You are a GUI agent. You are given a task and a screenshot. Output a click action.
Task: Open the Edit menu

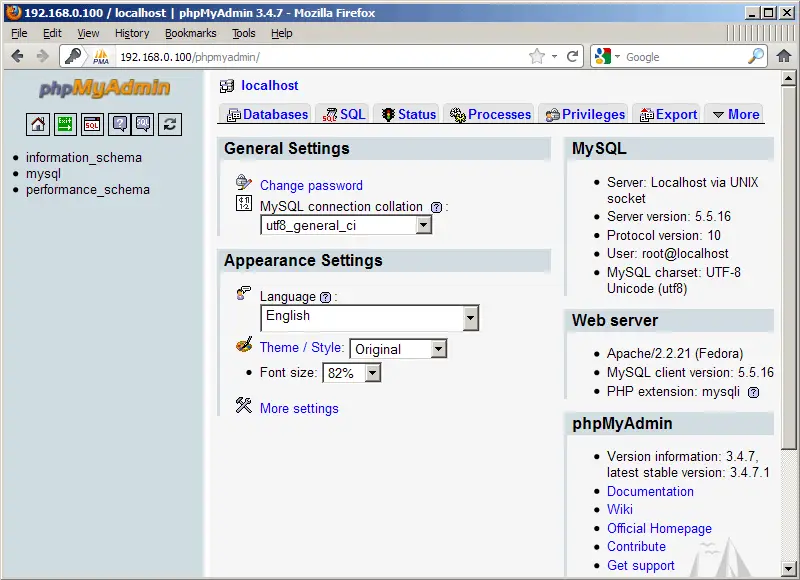[52, 33]
